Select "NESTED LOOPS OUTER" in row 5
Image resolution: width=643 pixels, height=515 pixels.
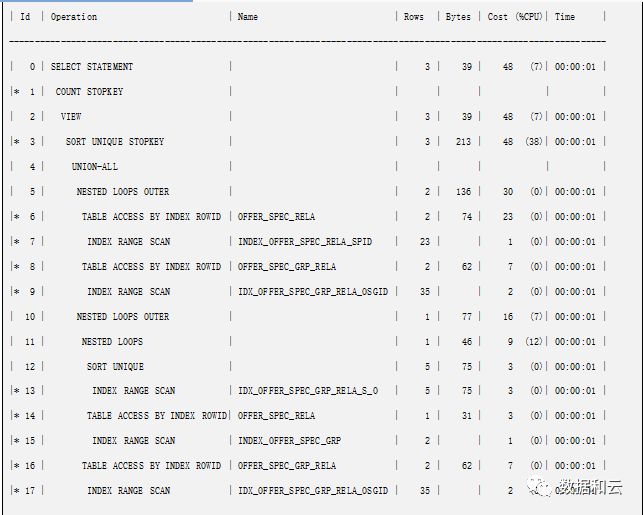tap(123, 192)
